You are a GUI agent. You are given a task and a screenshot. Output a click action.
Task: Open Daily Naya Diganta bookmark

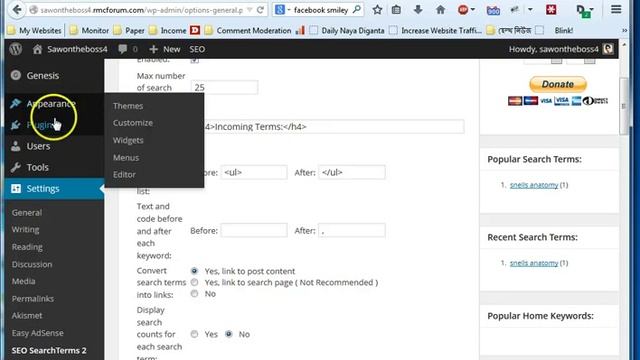tap(347, 30)
